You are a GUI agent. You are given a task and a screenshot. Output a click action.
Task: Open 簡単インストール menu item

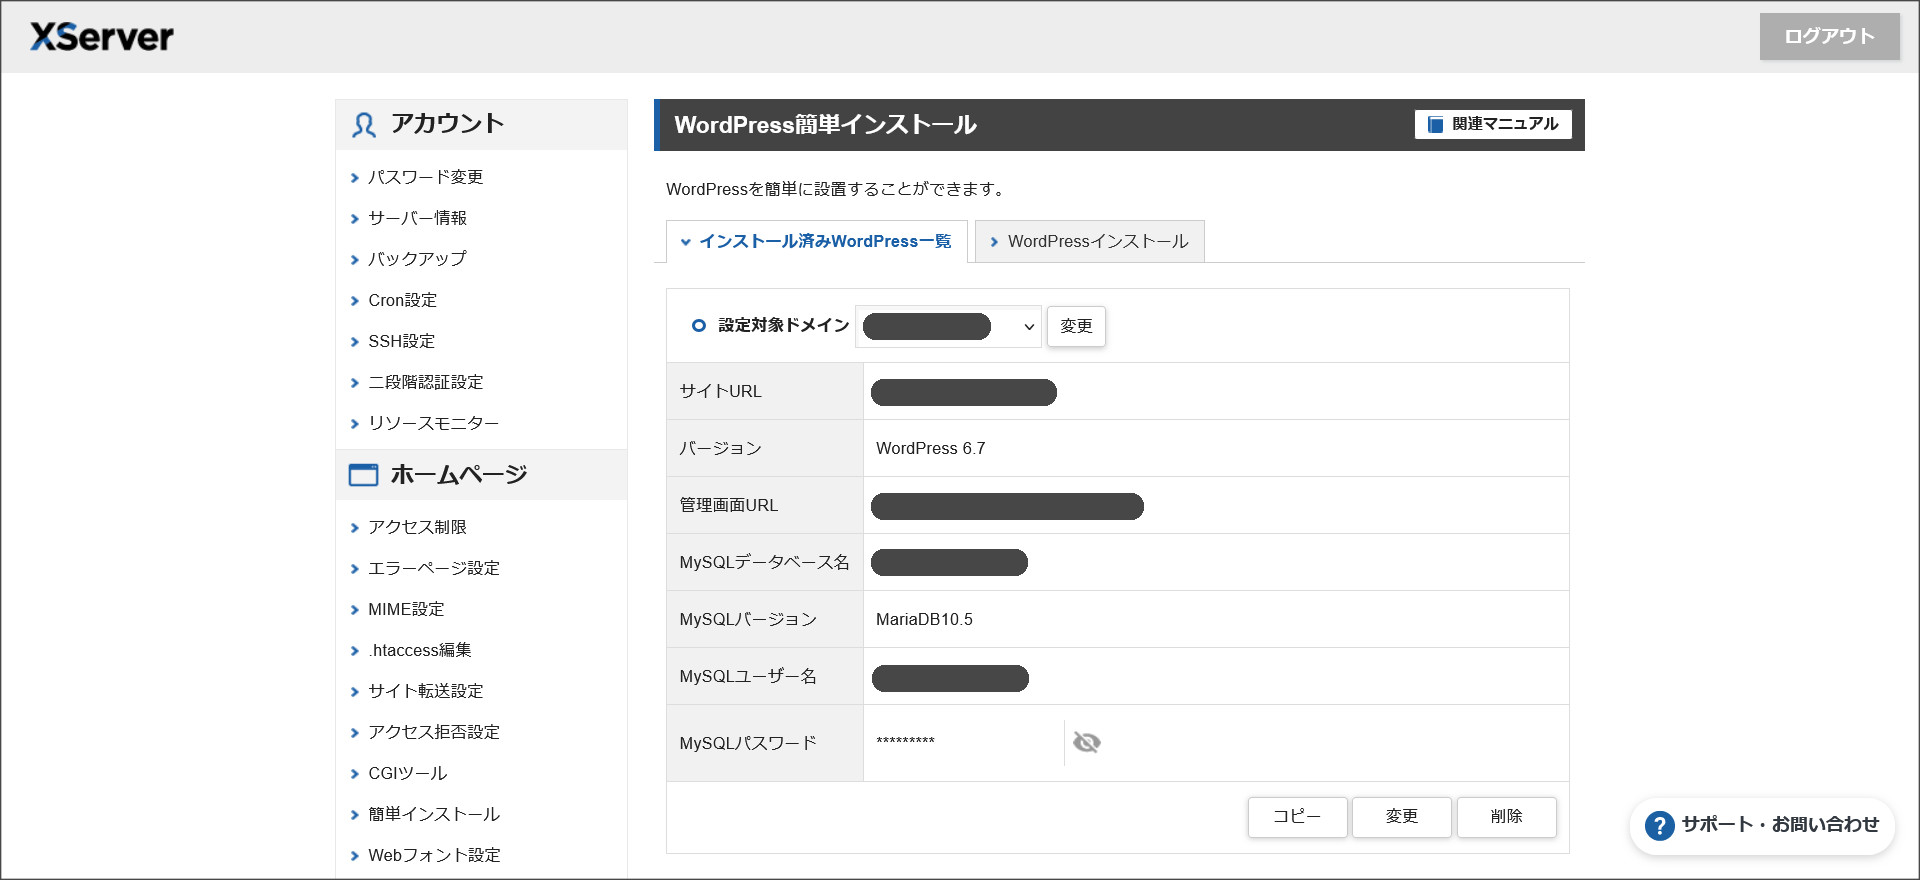coord(433,814)
